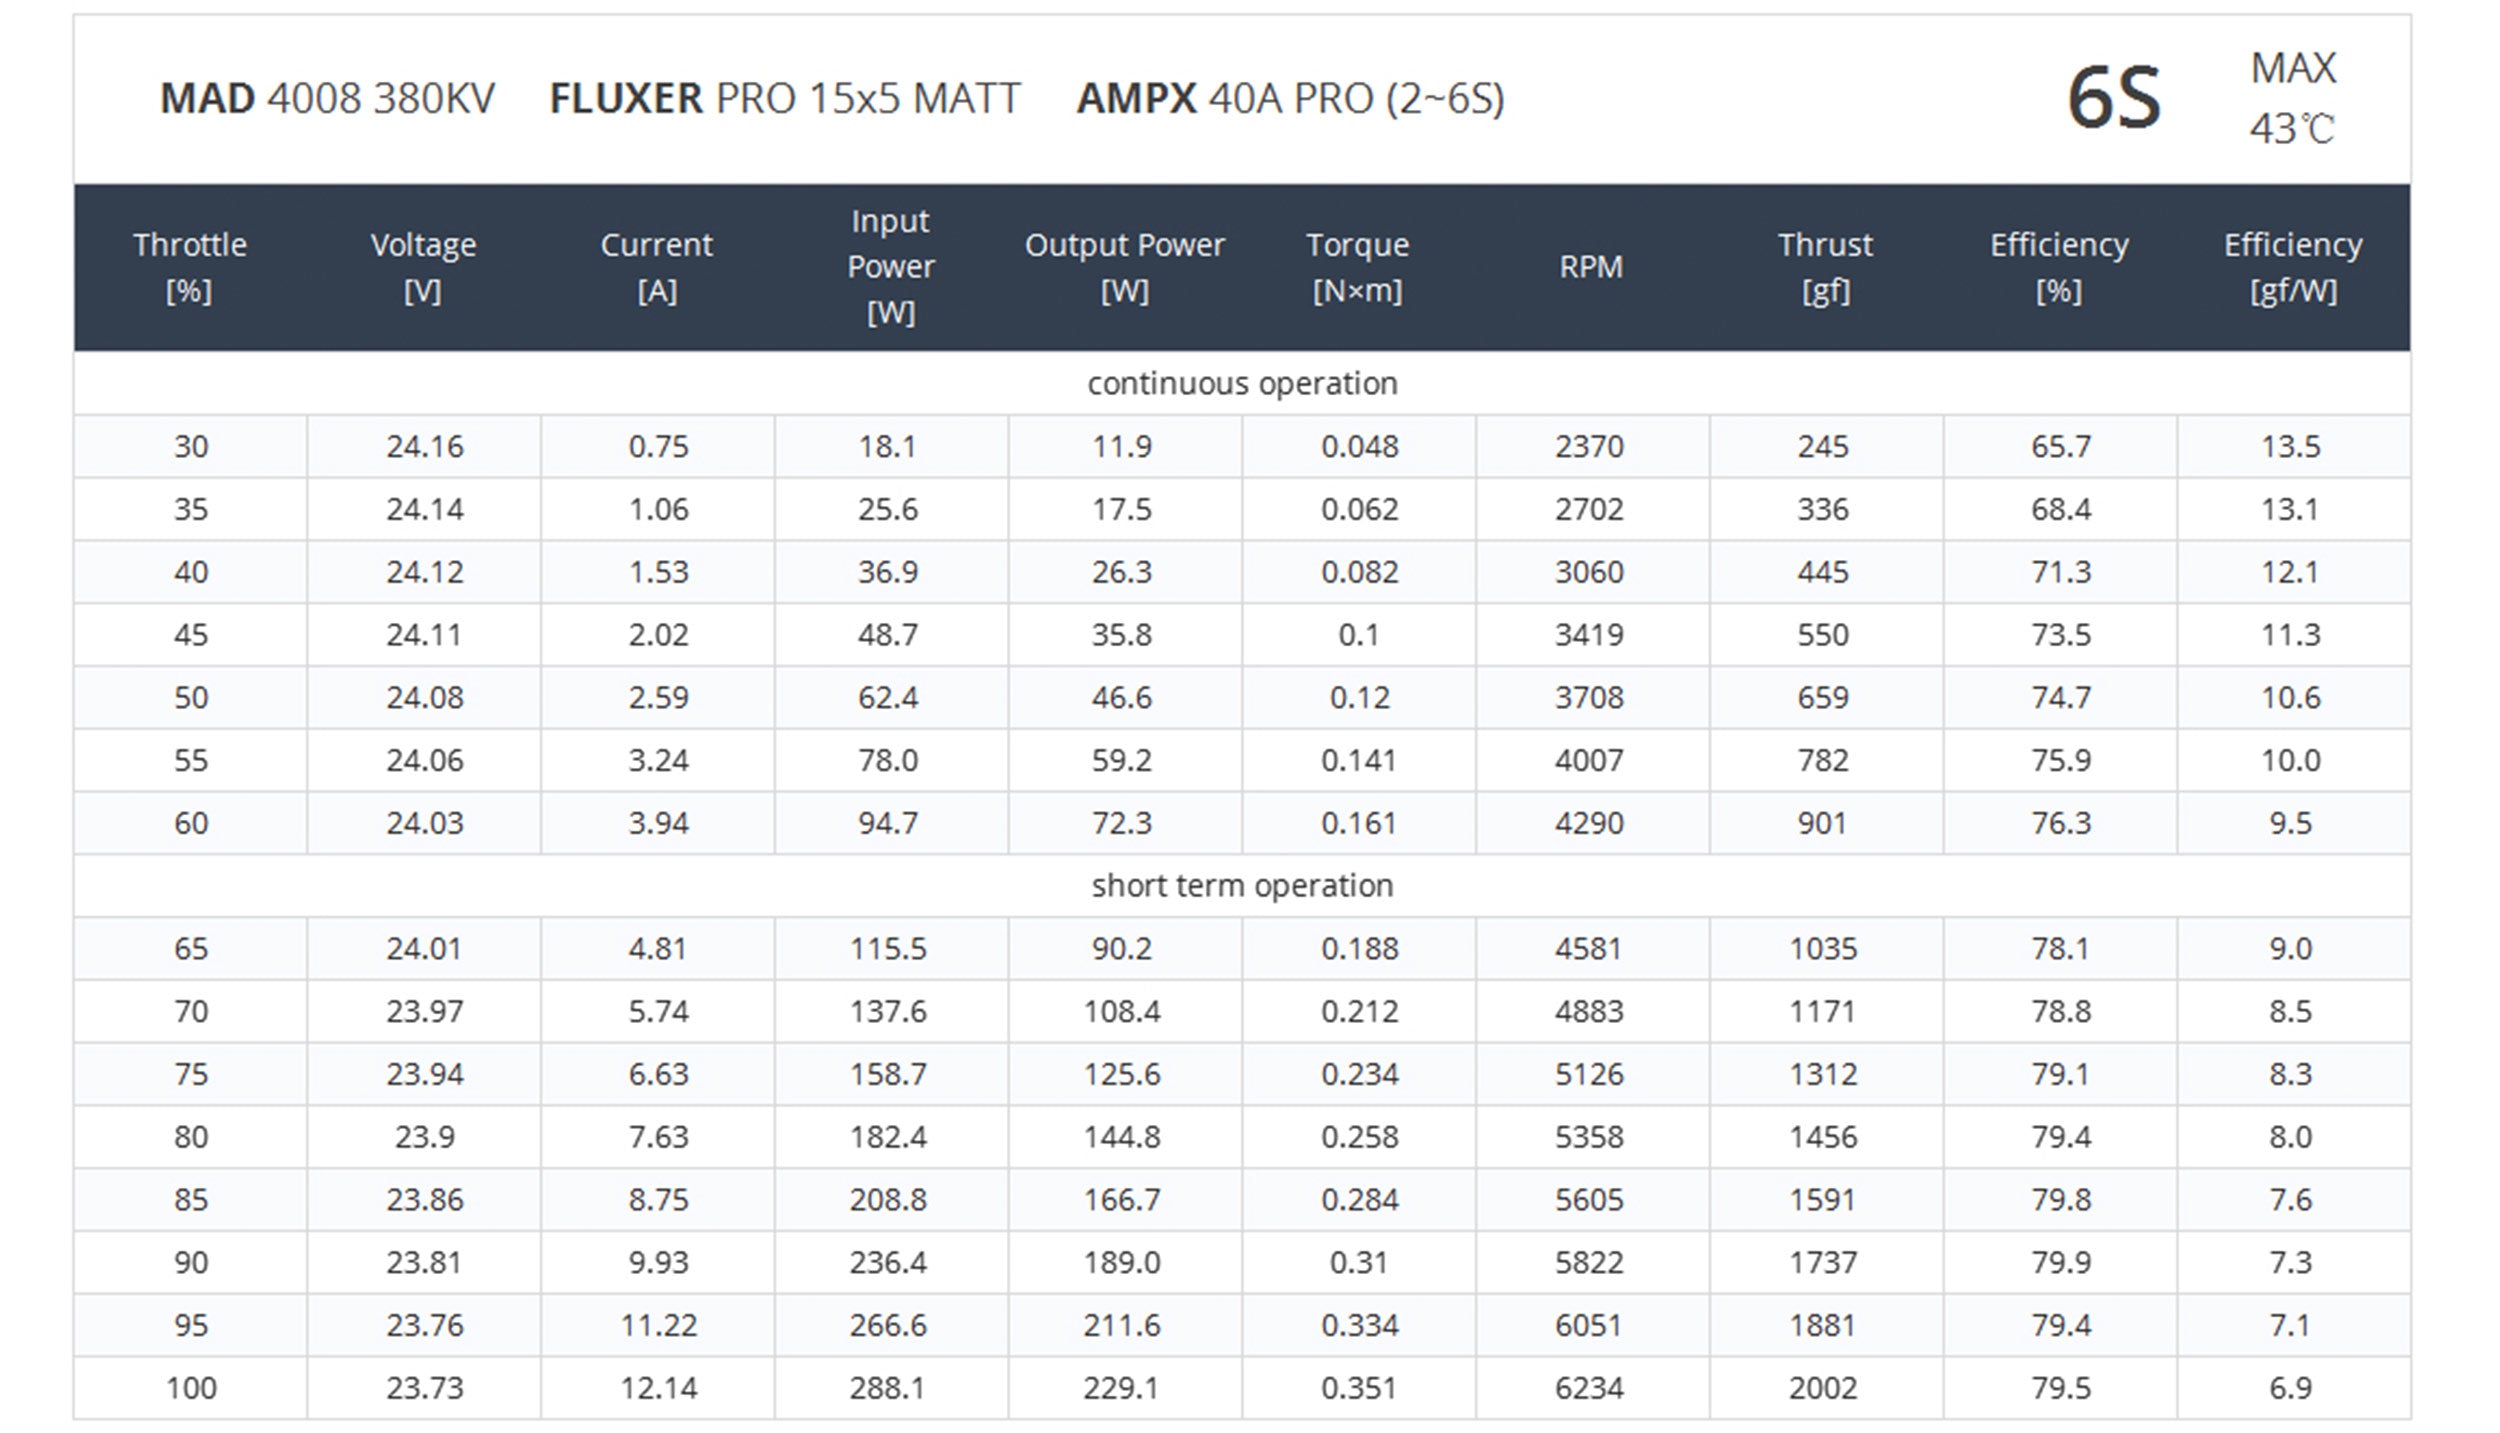Click the MAD 4008 380KV title text

pos(328,98)
